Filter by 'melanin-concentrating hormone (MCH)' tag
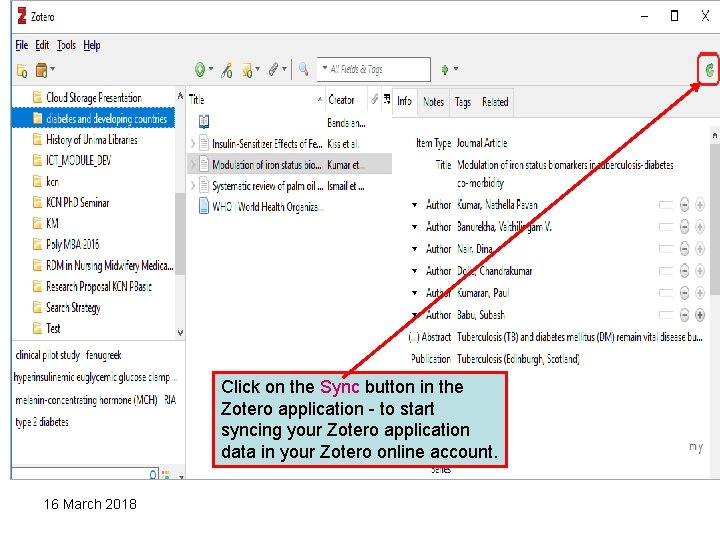Screen dimensions: 720x540 tap(86, 400)
